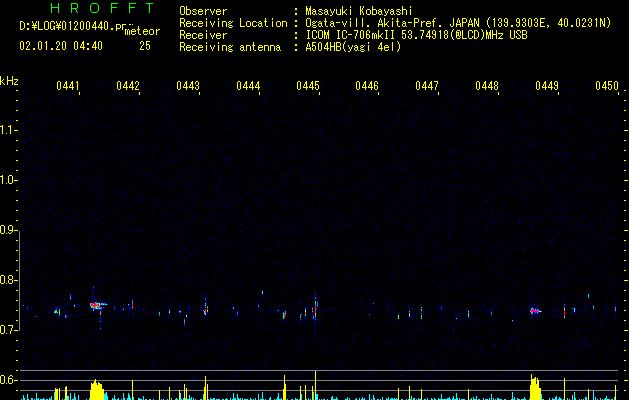Screen dimensions: 629x400
Task: Click the 1.0 kHz axis label
Action: tap(8, 180)
